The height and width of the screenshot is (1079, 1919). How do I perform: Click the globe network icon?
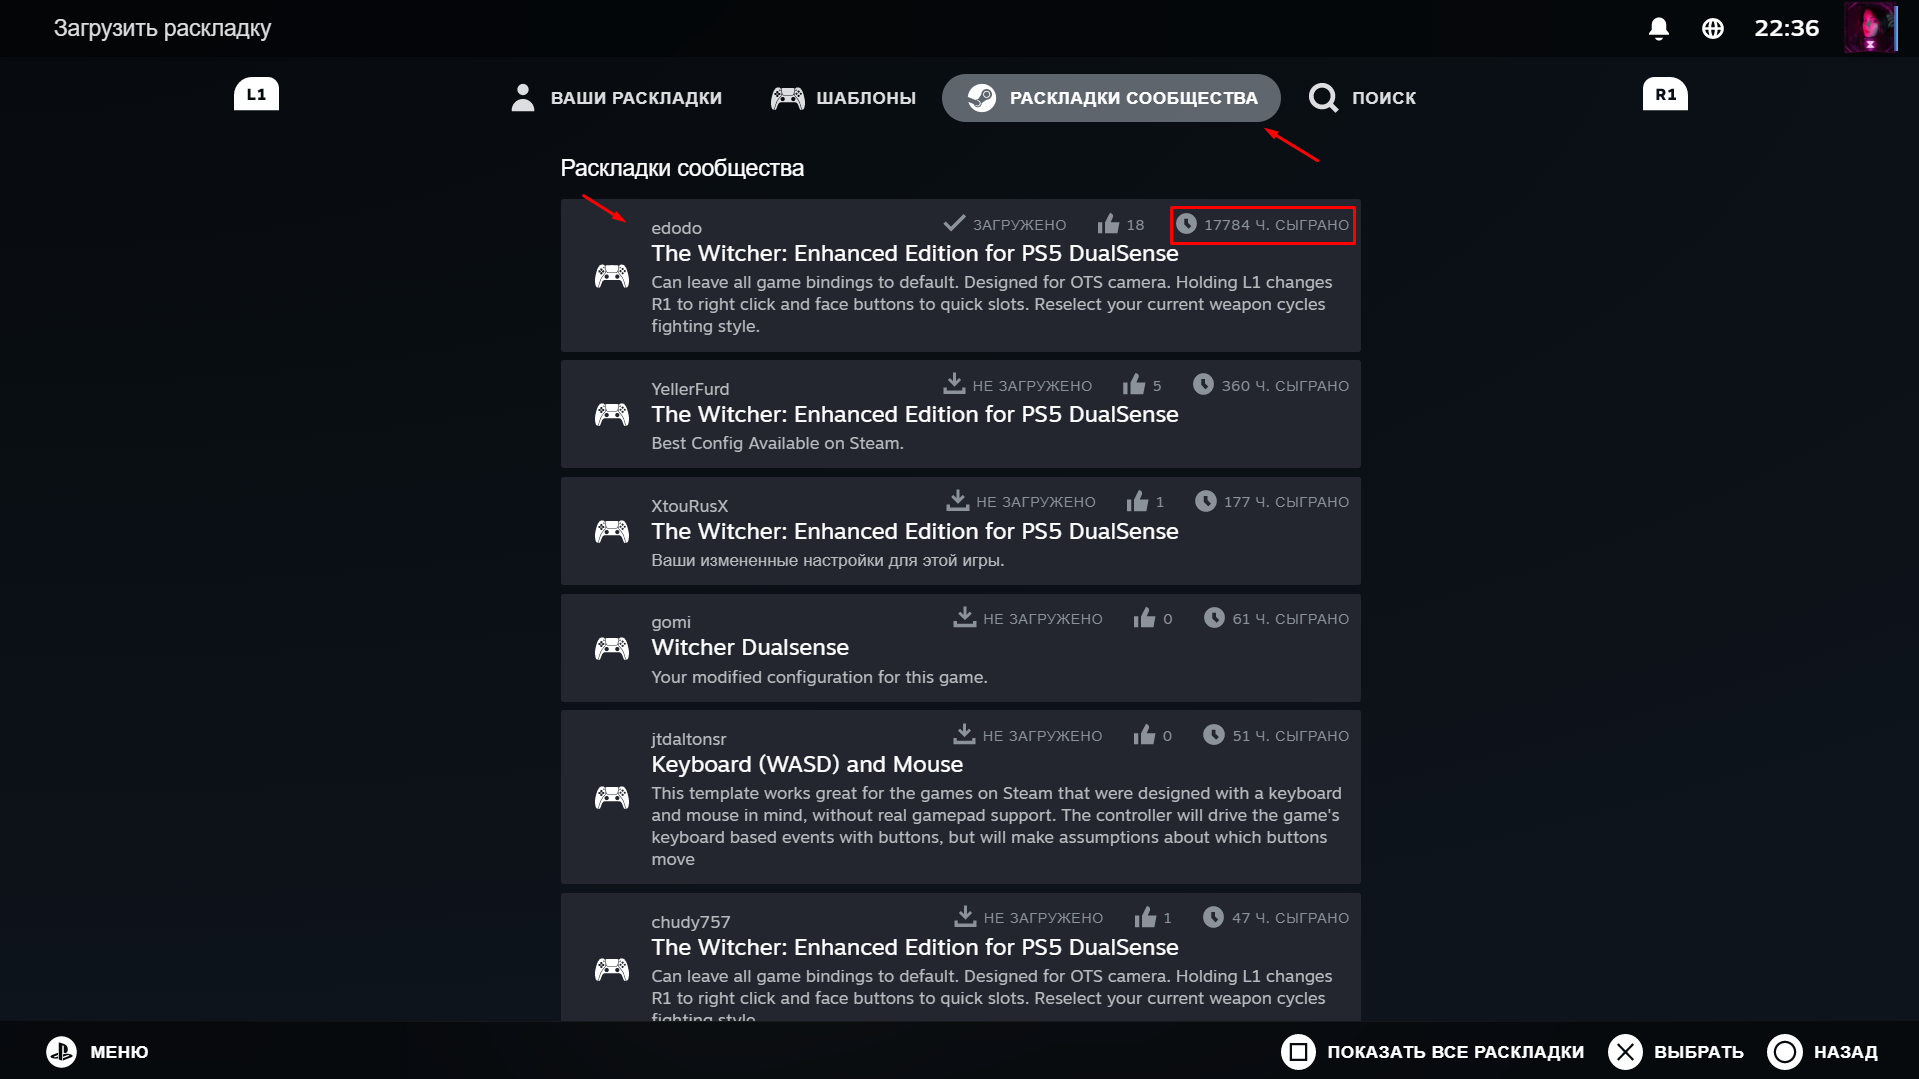[x=1713, y=28]
